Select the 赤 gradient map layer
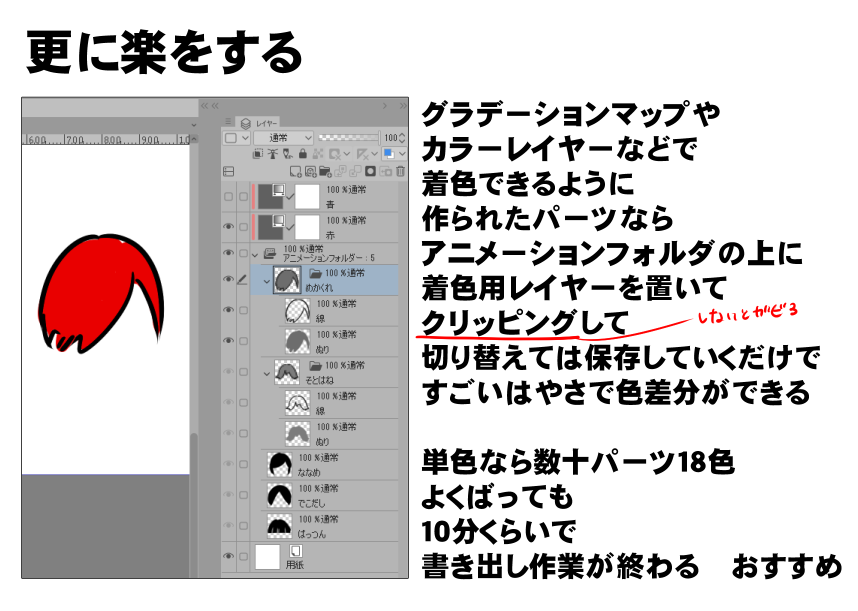 pos(326,227)
